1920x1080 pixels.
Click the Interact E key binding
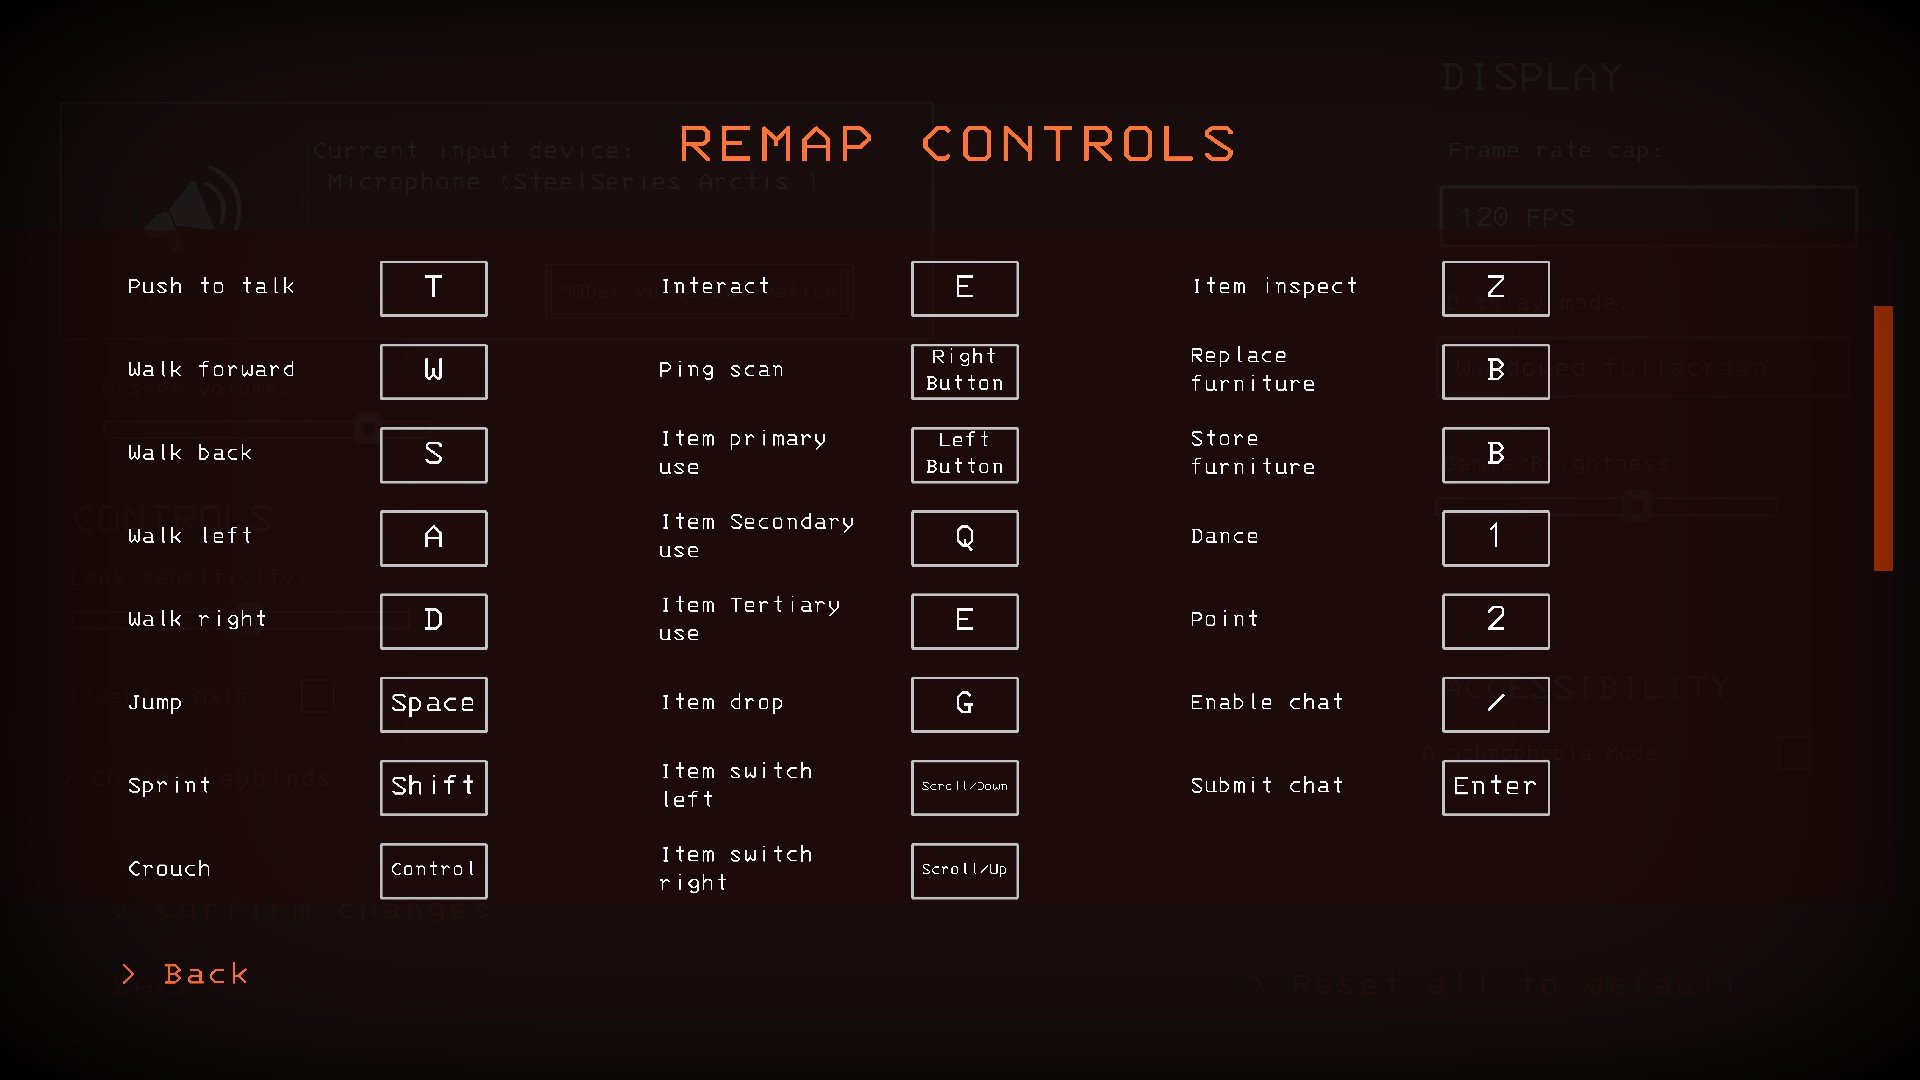(x=964, y=286)
